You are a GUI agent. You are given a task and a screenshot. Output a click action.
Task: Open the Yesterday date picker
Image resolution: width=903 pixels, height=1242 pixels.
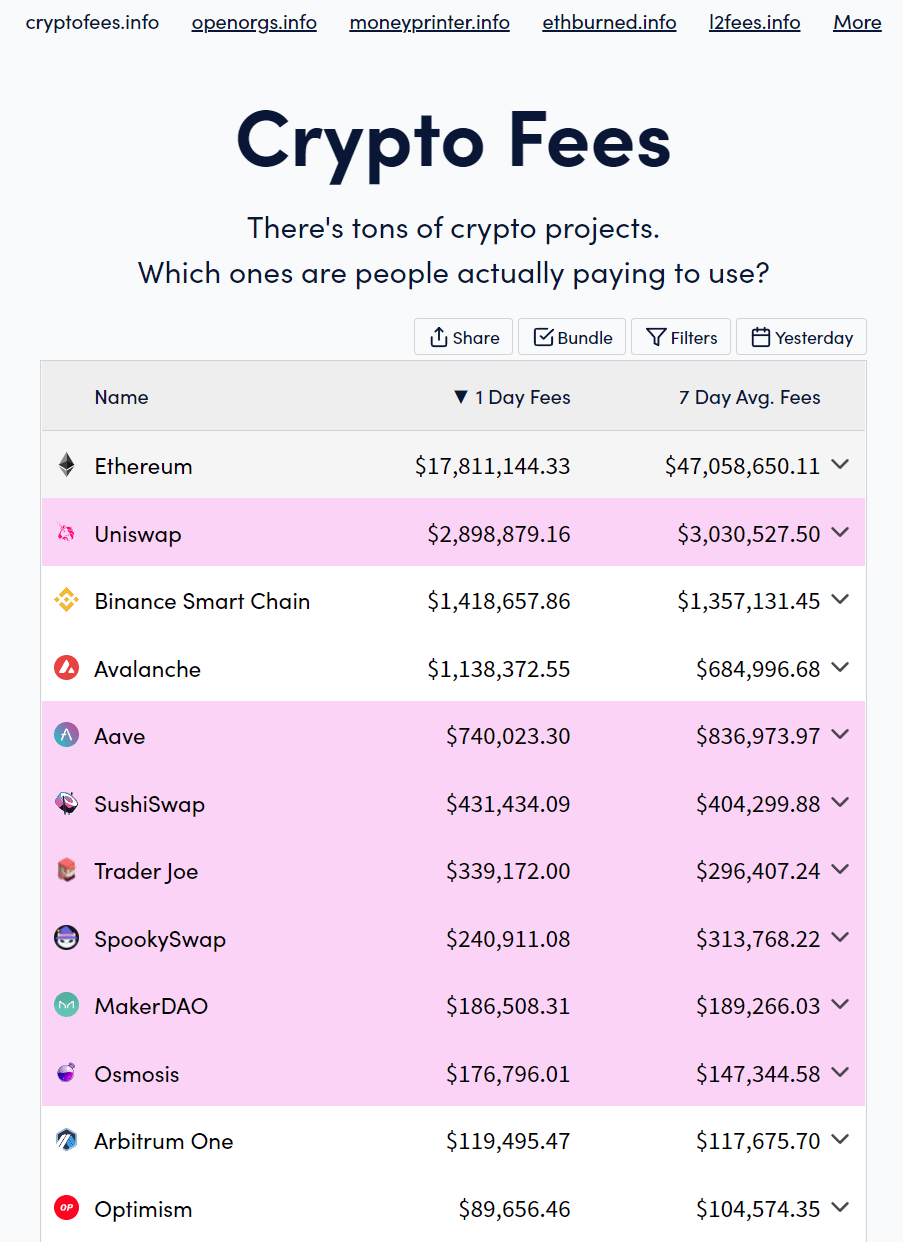point(801,337)
